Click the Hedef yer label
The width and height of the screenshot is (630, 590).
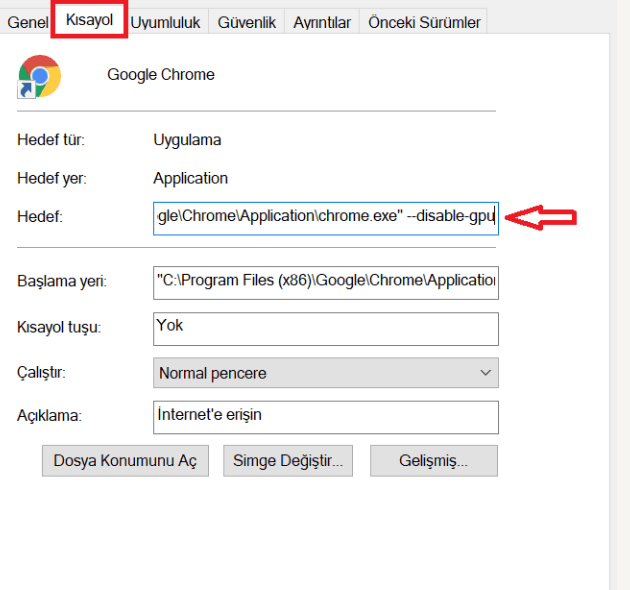[52, 178]
